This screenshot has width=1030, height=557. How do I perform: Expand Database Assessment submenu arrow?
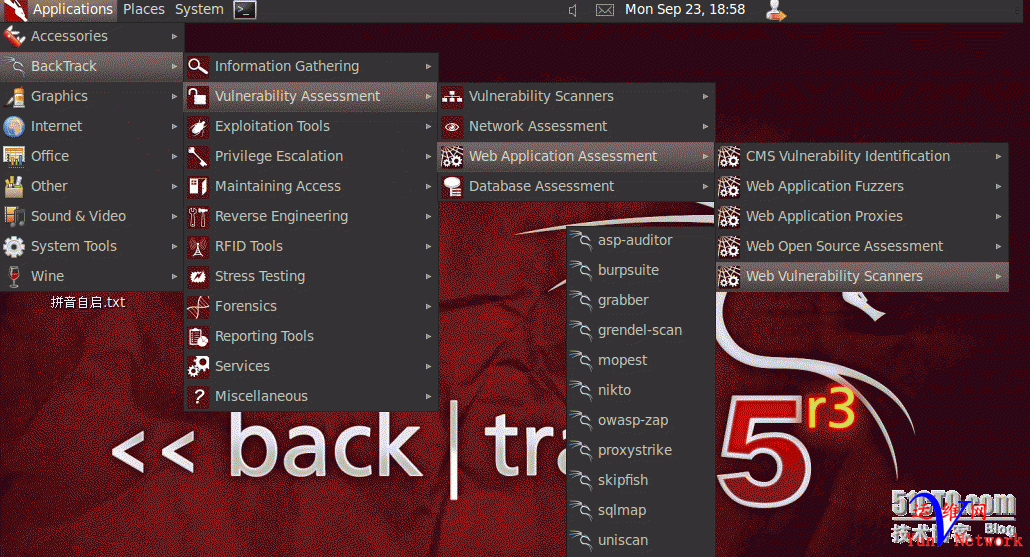pyautogui.click(x=705, y=187)
